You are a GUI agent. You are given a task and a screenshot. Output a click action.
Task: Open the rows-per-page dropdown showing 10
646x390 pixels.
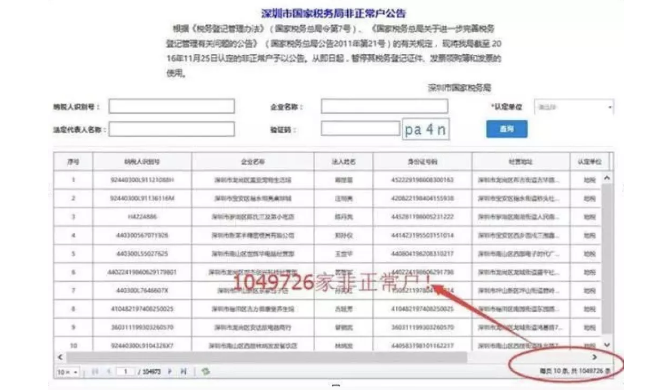coord(68,372)
